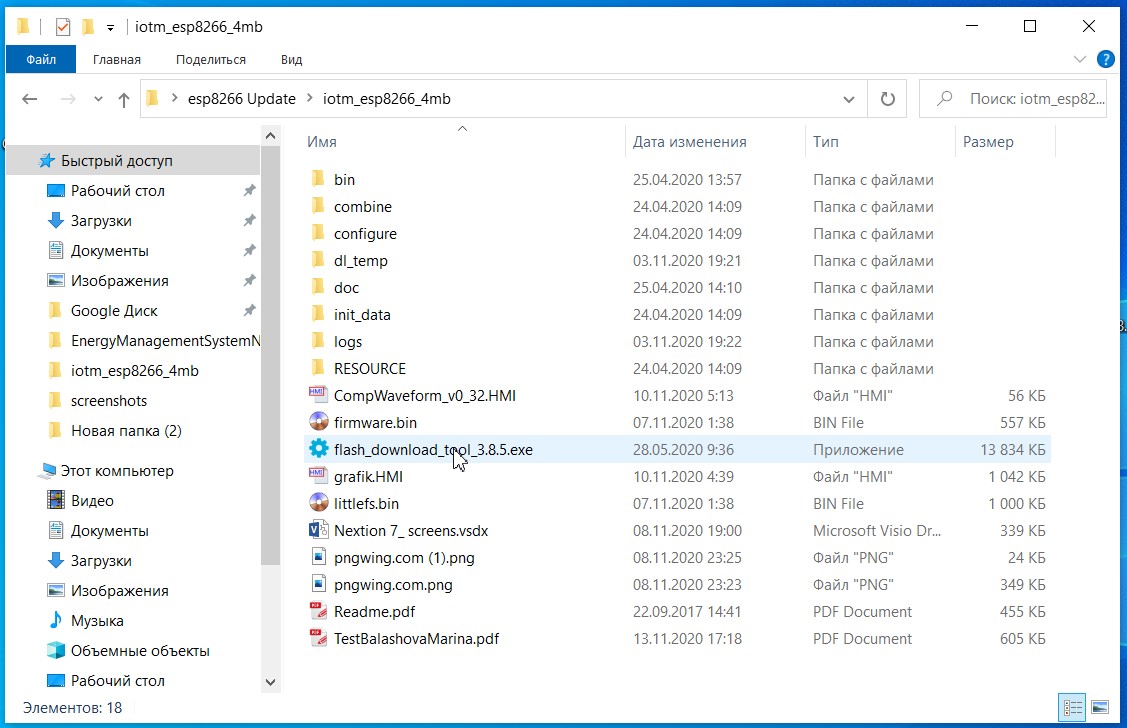Open the Файл menu
The width and height of the screenshot is (1127, 728).
pos(41,60)
